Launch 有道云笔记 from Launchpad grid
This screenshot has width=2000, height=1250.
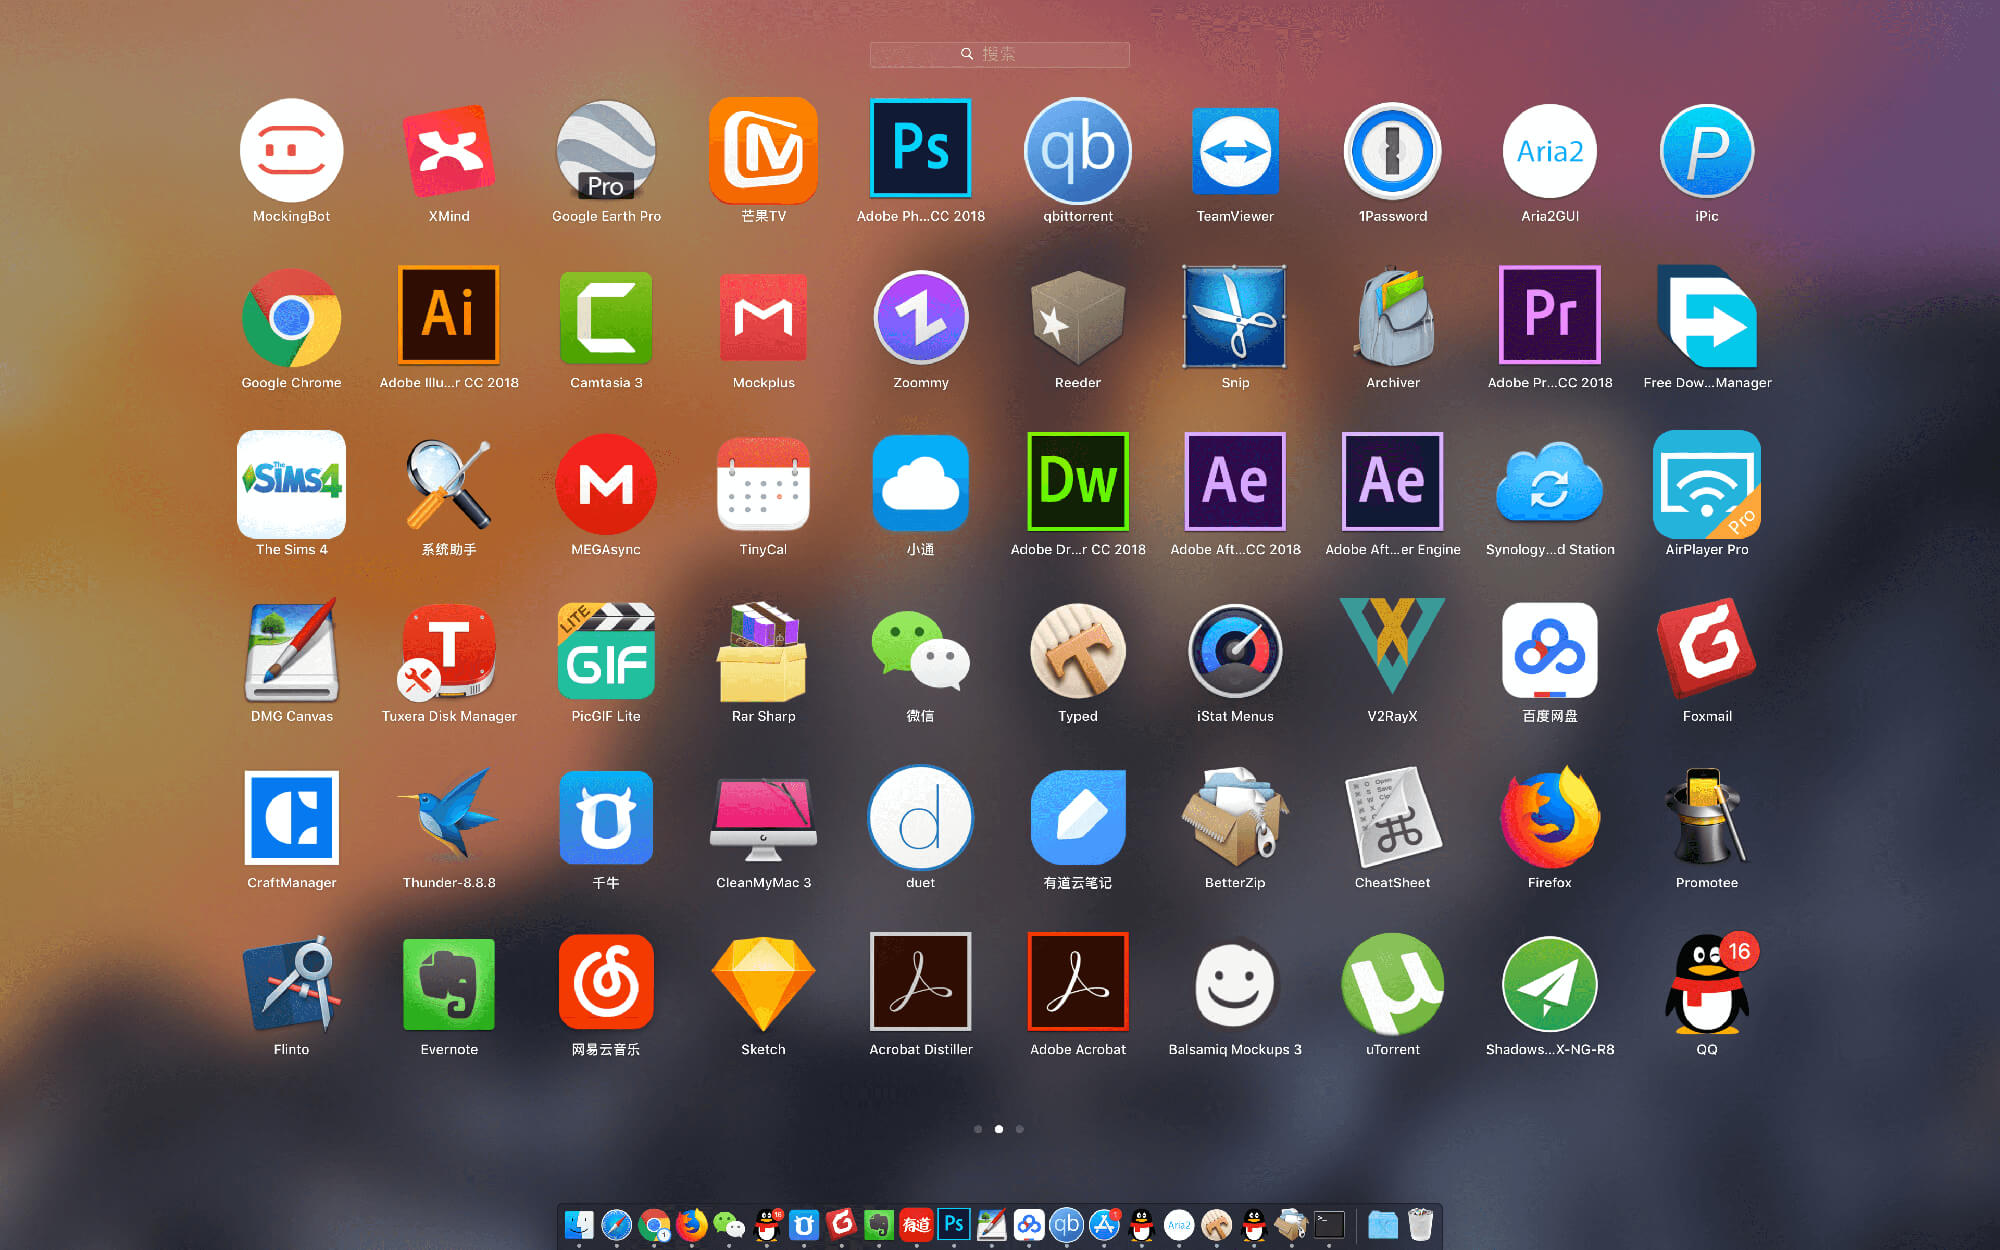1078,818
